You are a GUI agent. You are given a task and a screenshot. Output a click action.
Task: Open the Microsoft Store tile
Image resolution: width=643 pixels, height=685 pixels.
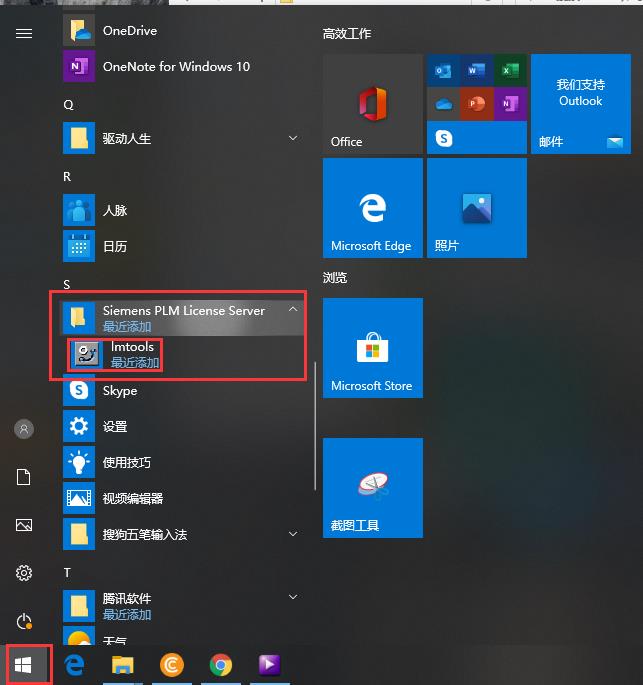tap(373, 348)
